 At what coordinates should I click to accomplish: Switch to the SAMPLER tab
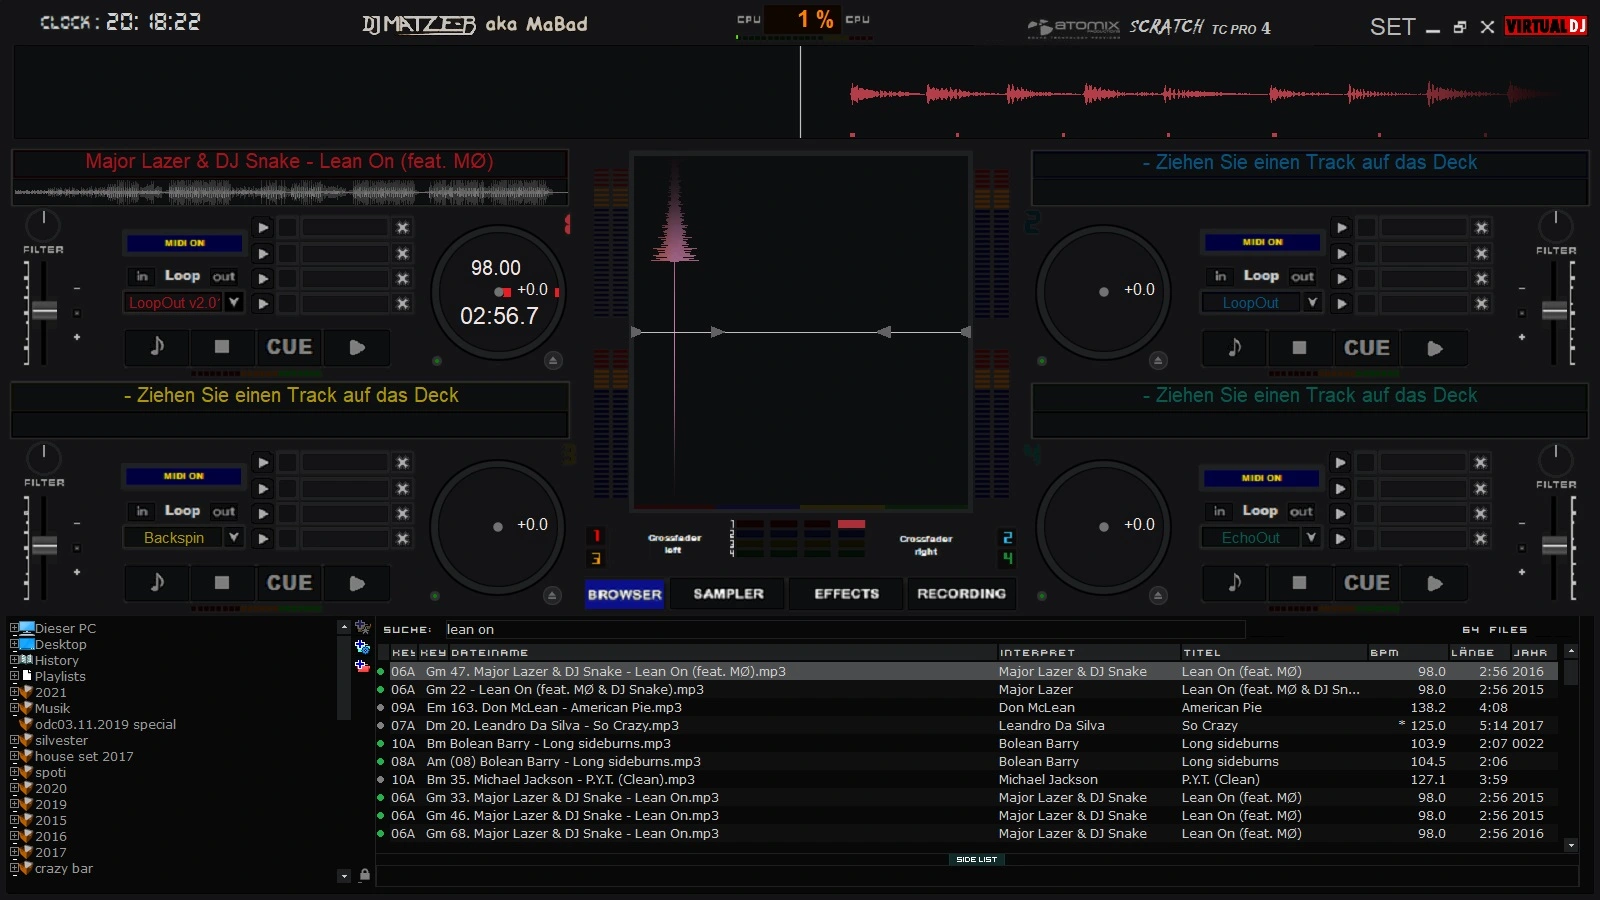(728, 594)
